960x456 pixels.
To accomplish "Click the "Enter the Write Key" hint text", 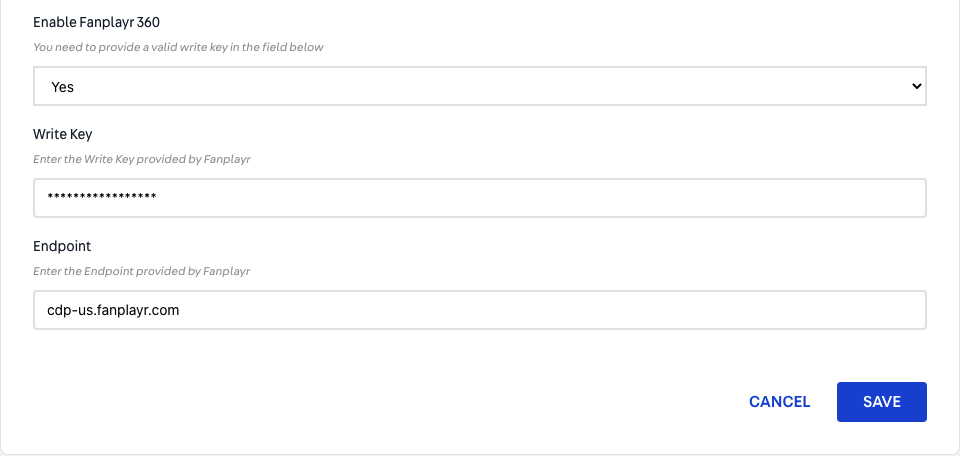I will click(83, 159).
